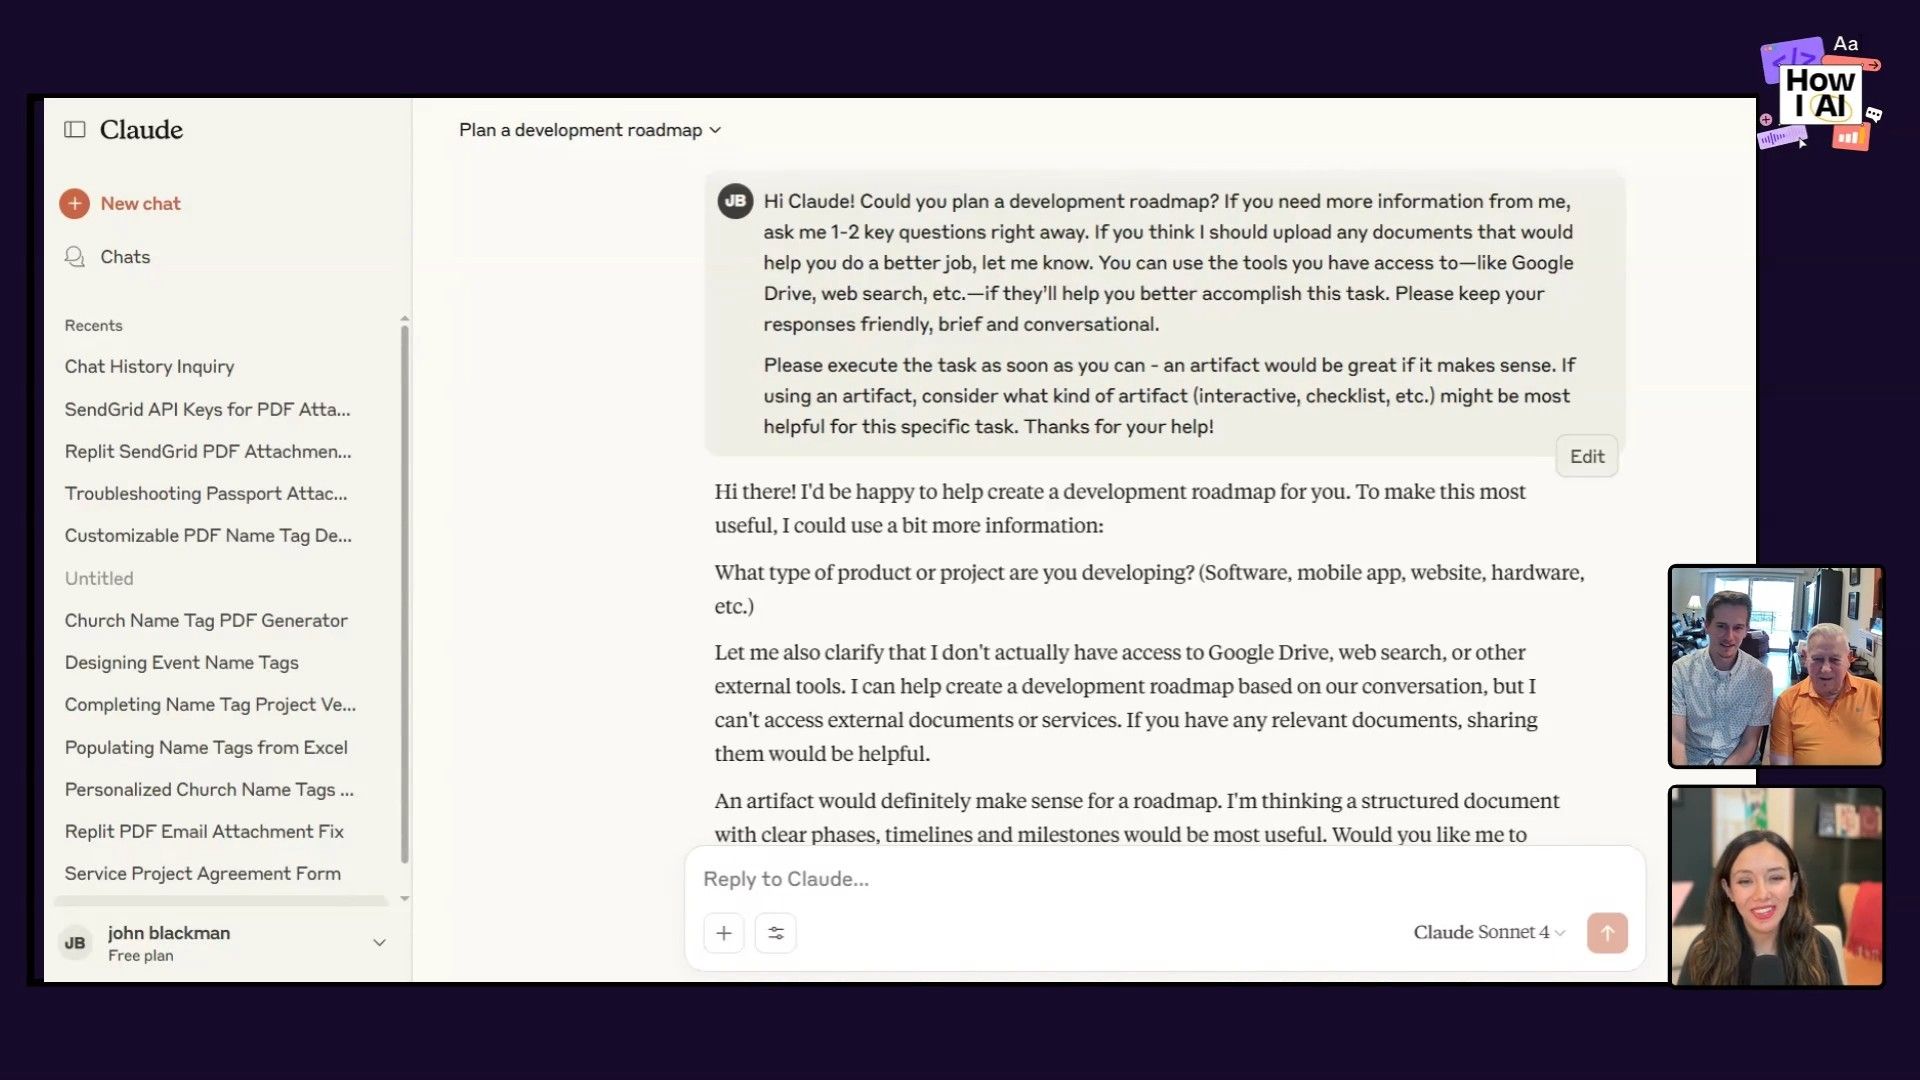1920x1080 pixels.
Task: Open the 'Populating Name Tags from Excel' chat
Action: pyautogui.click(x=206, y=748)
